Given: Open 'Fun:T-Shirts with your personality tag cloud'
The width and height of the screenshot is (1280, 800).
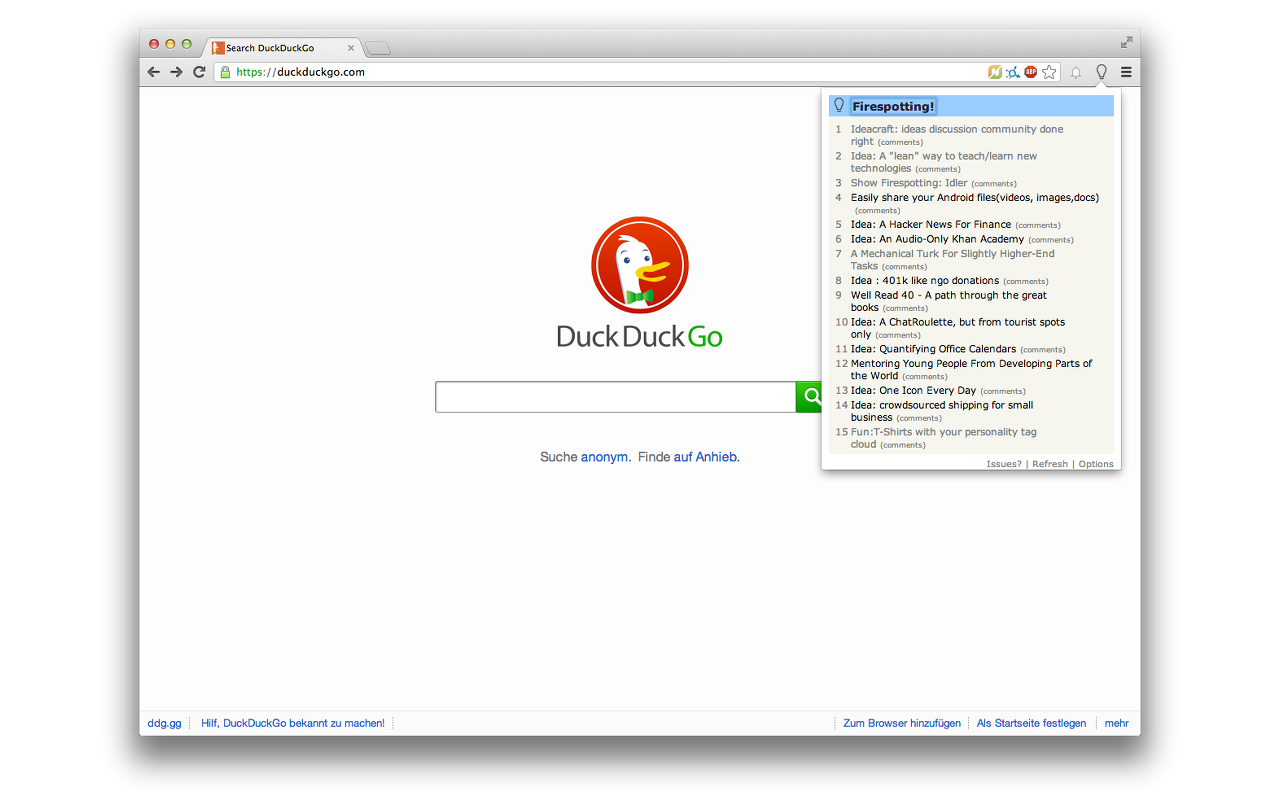Looking at the screenshot, I should [x=943, y=438].
